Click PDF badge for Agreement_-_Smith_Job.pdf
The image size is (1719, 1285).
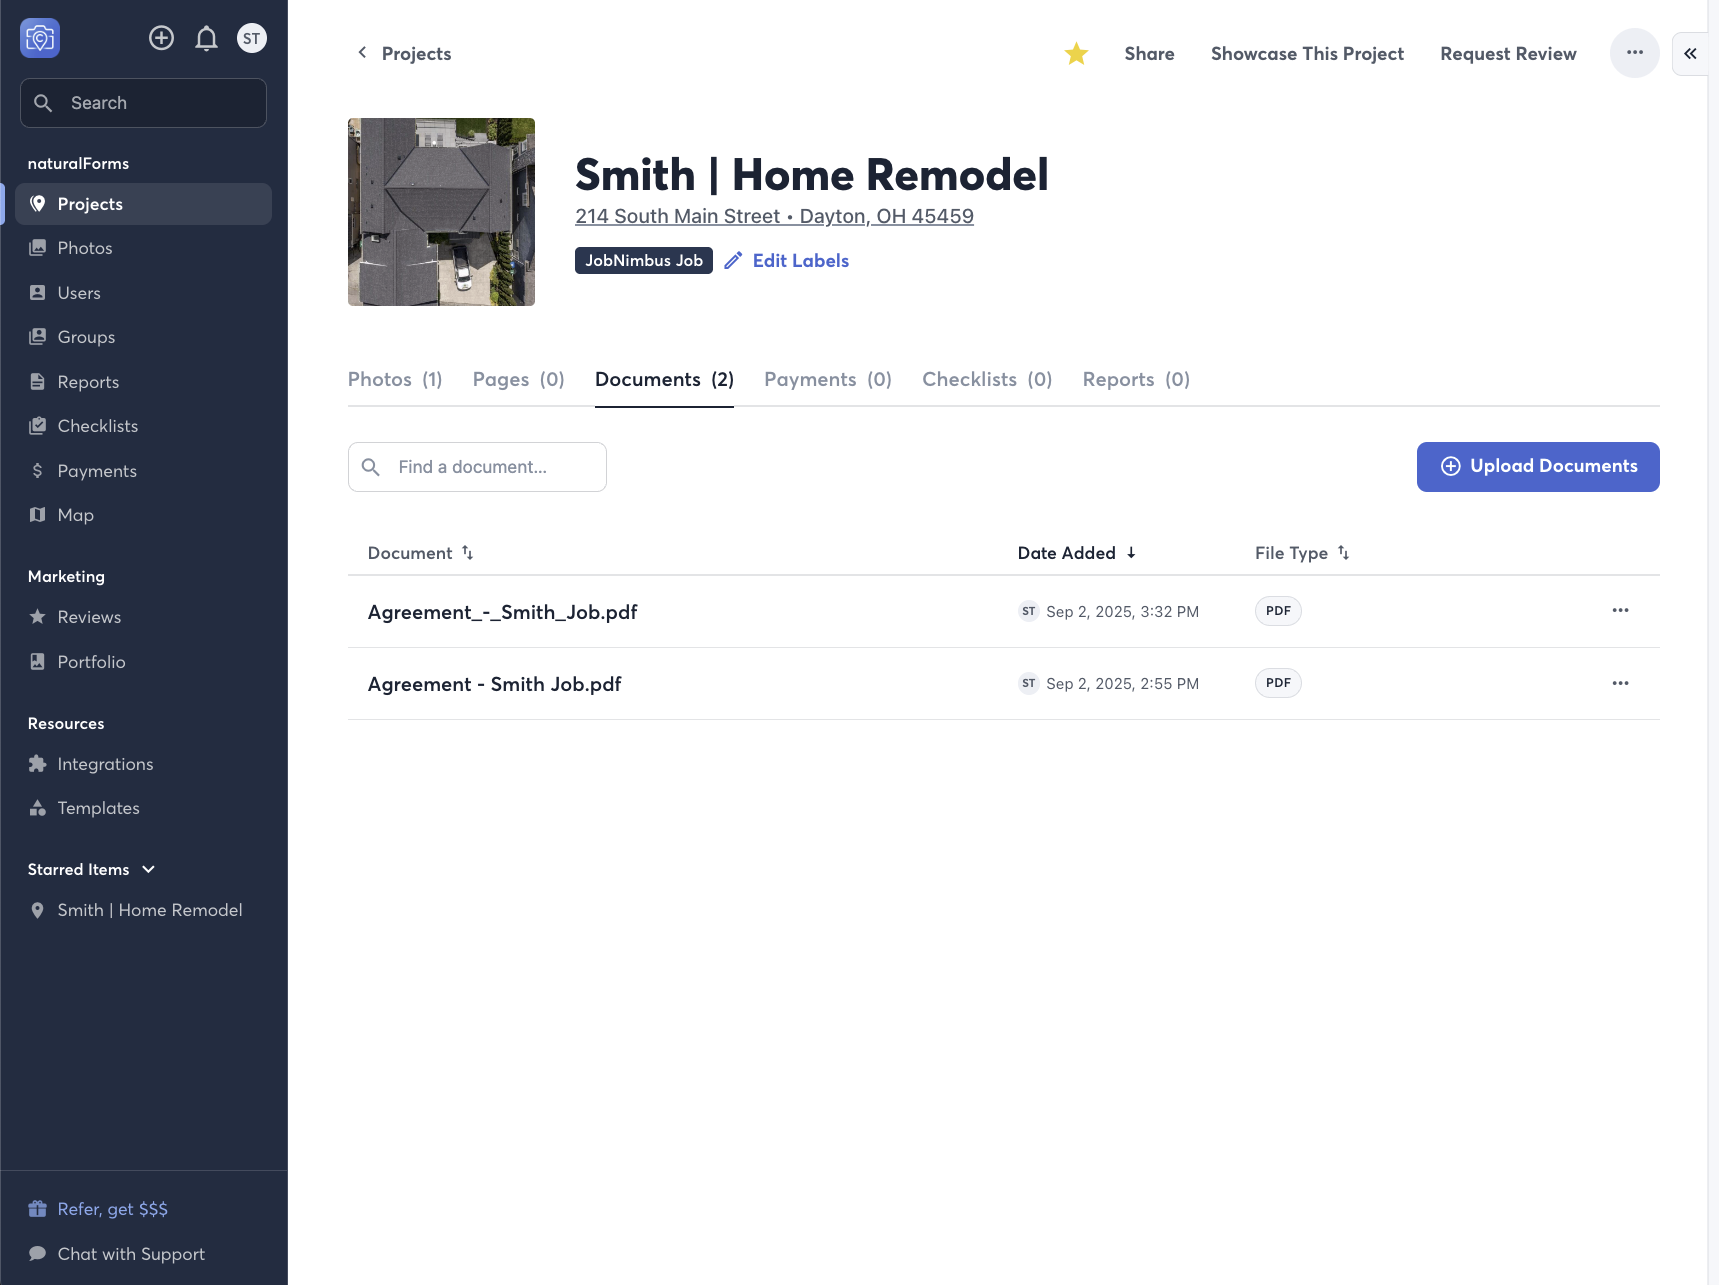pos(1278,611)
